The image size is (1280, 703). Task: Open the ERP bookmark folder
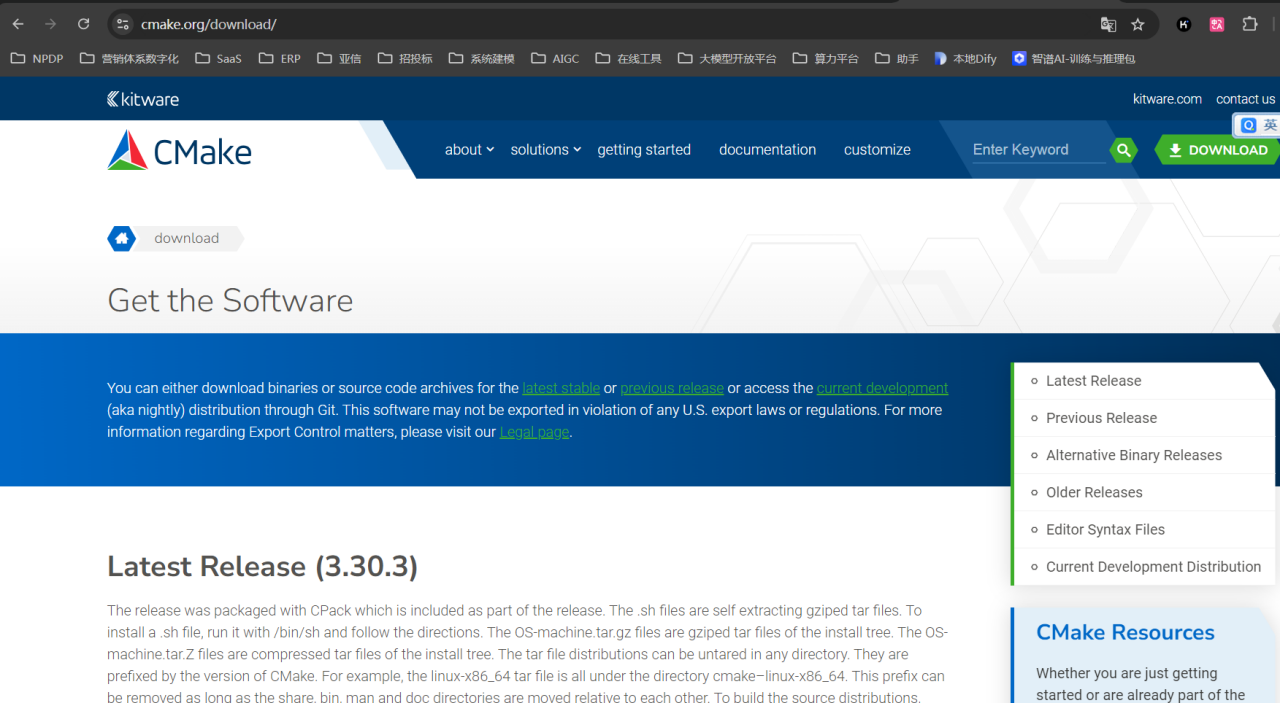pos(280,59)
